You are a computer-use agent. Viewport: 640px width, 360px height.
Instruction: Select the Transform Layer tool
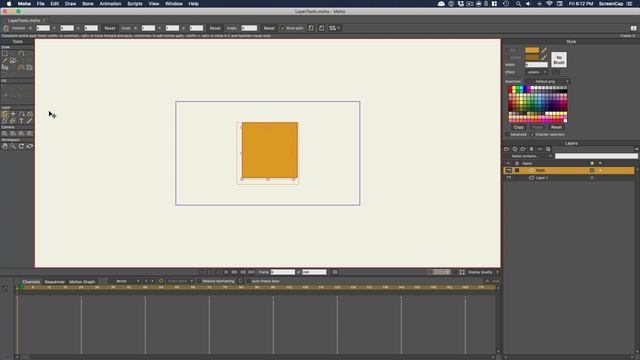5,114
